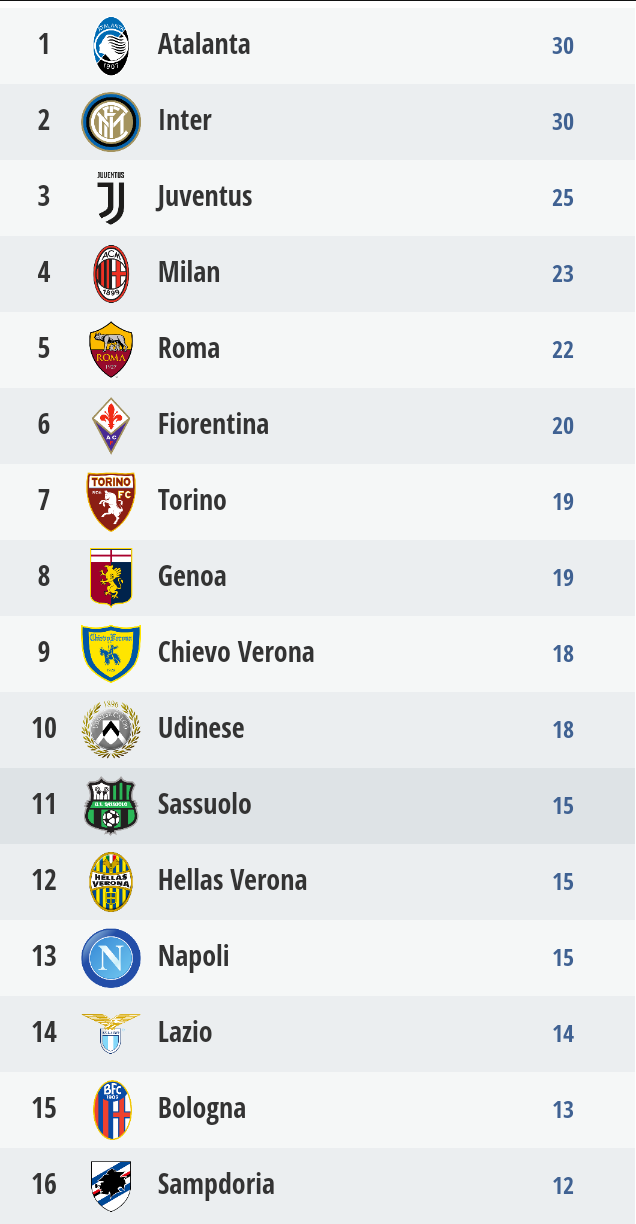The image size is (636, 1224).
Task: Click the Chievo Verona crest
Action: tap(111, 653)
